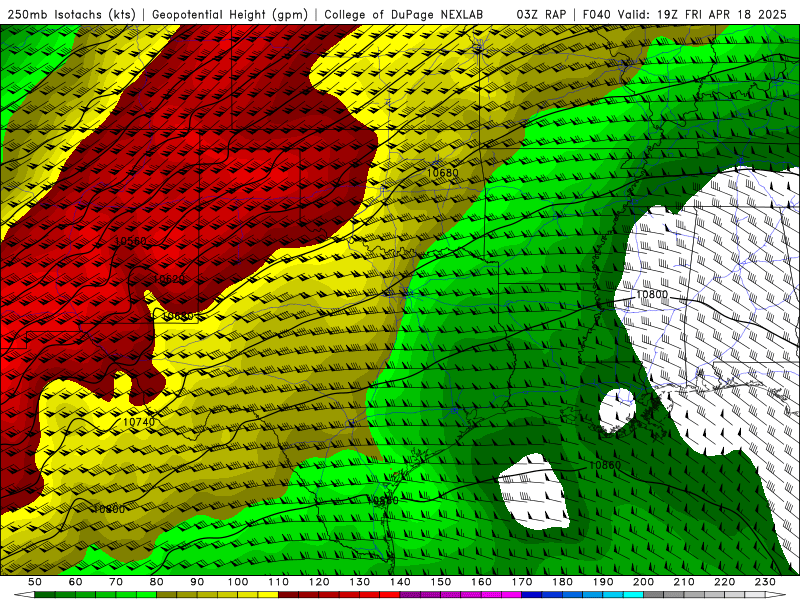Click the 90 value on the color scale
Screen dimensions: 800x600
[x=197, y=582]
